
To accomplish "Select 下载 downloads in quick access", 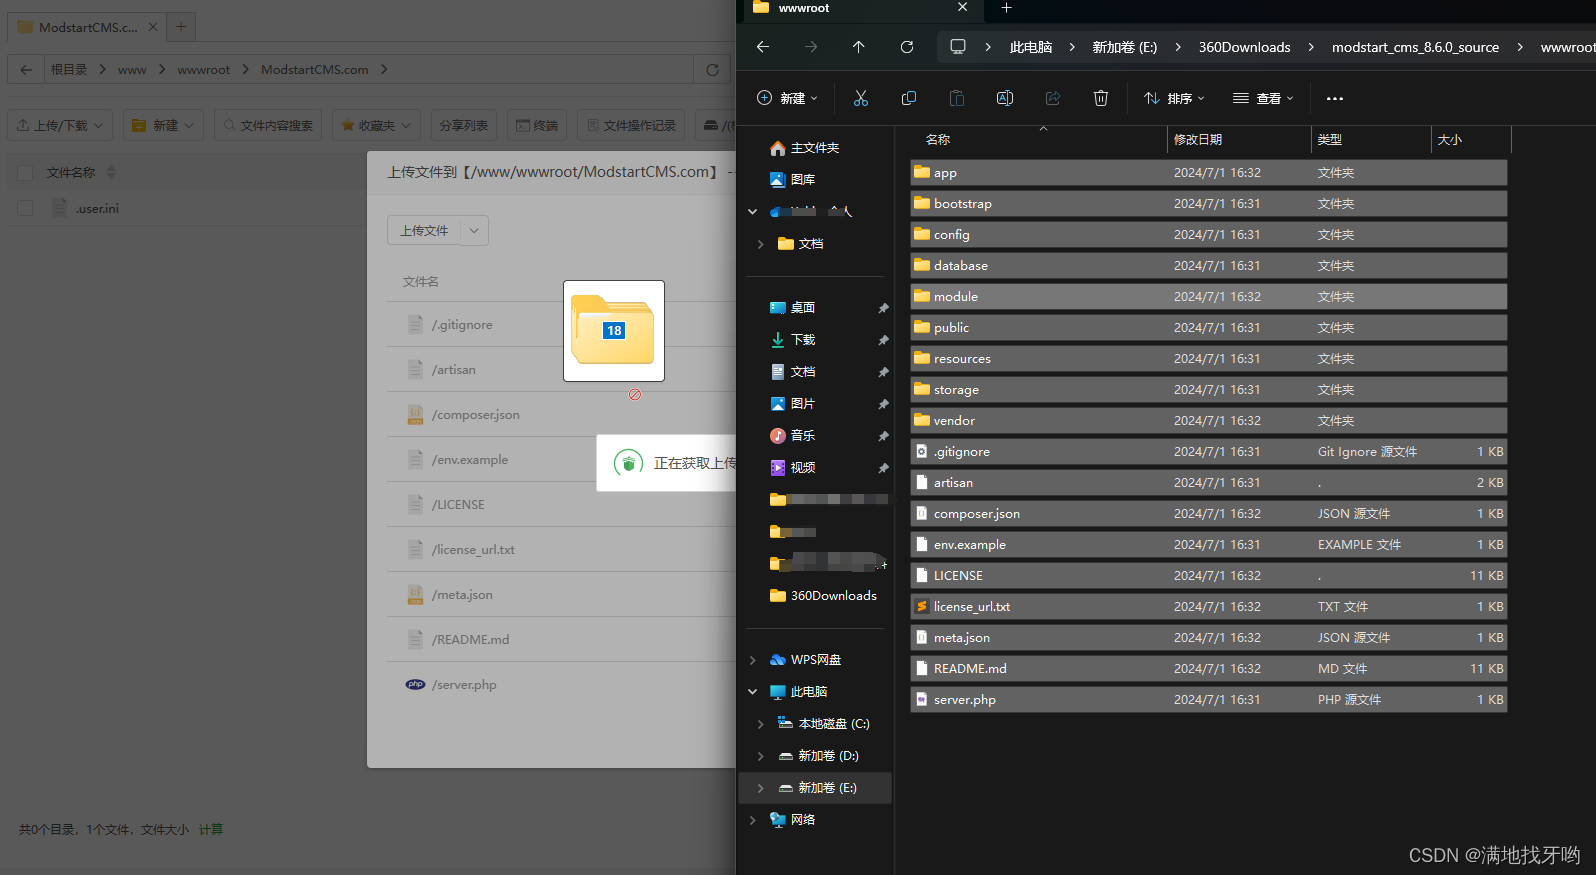I will [x=793, y=340].
